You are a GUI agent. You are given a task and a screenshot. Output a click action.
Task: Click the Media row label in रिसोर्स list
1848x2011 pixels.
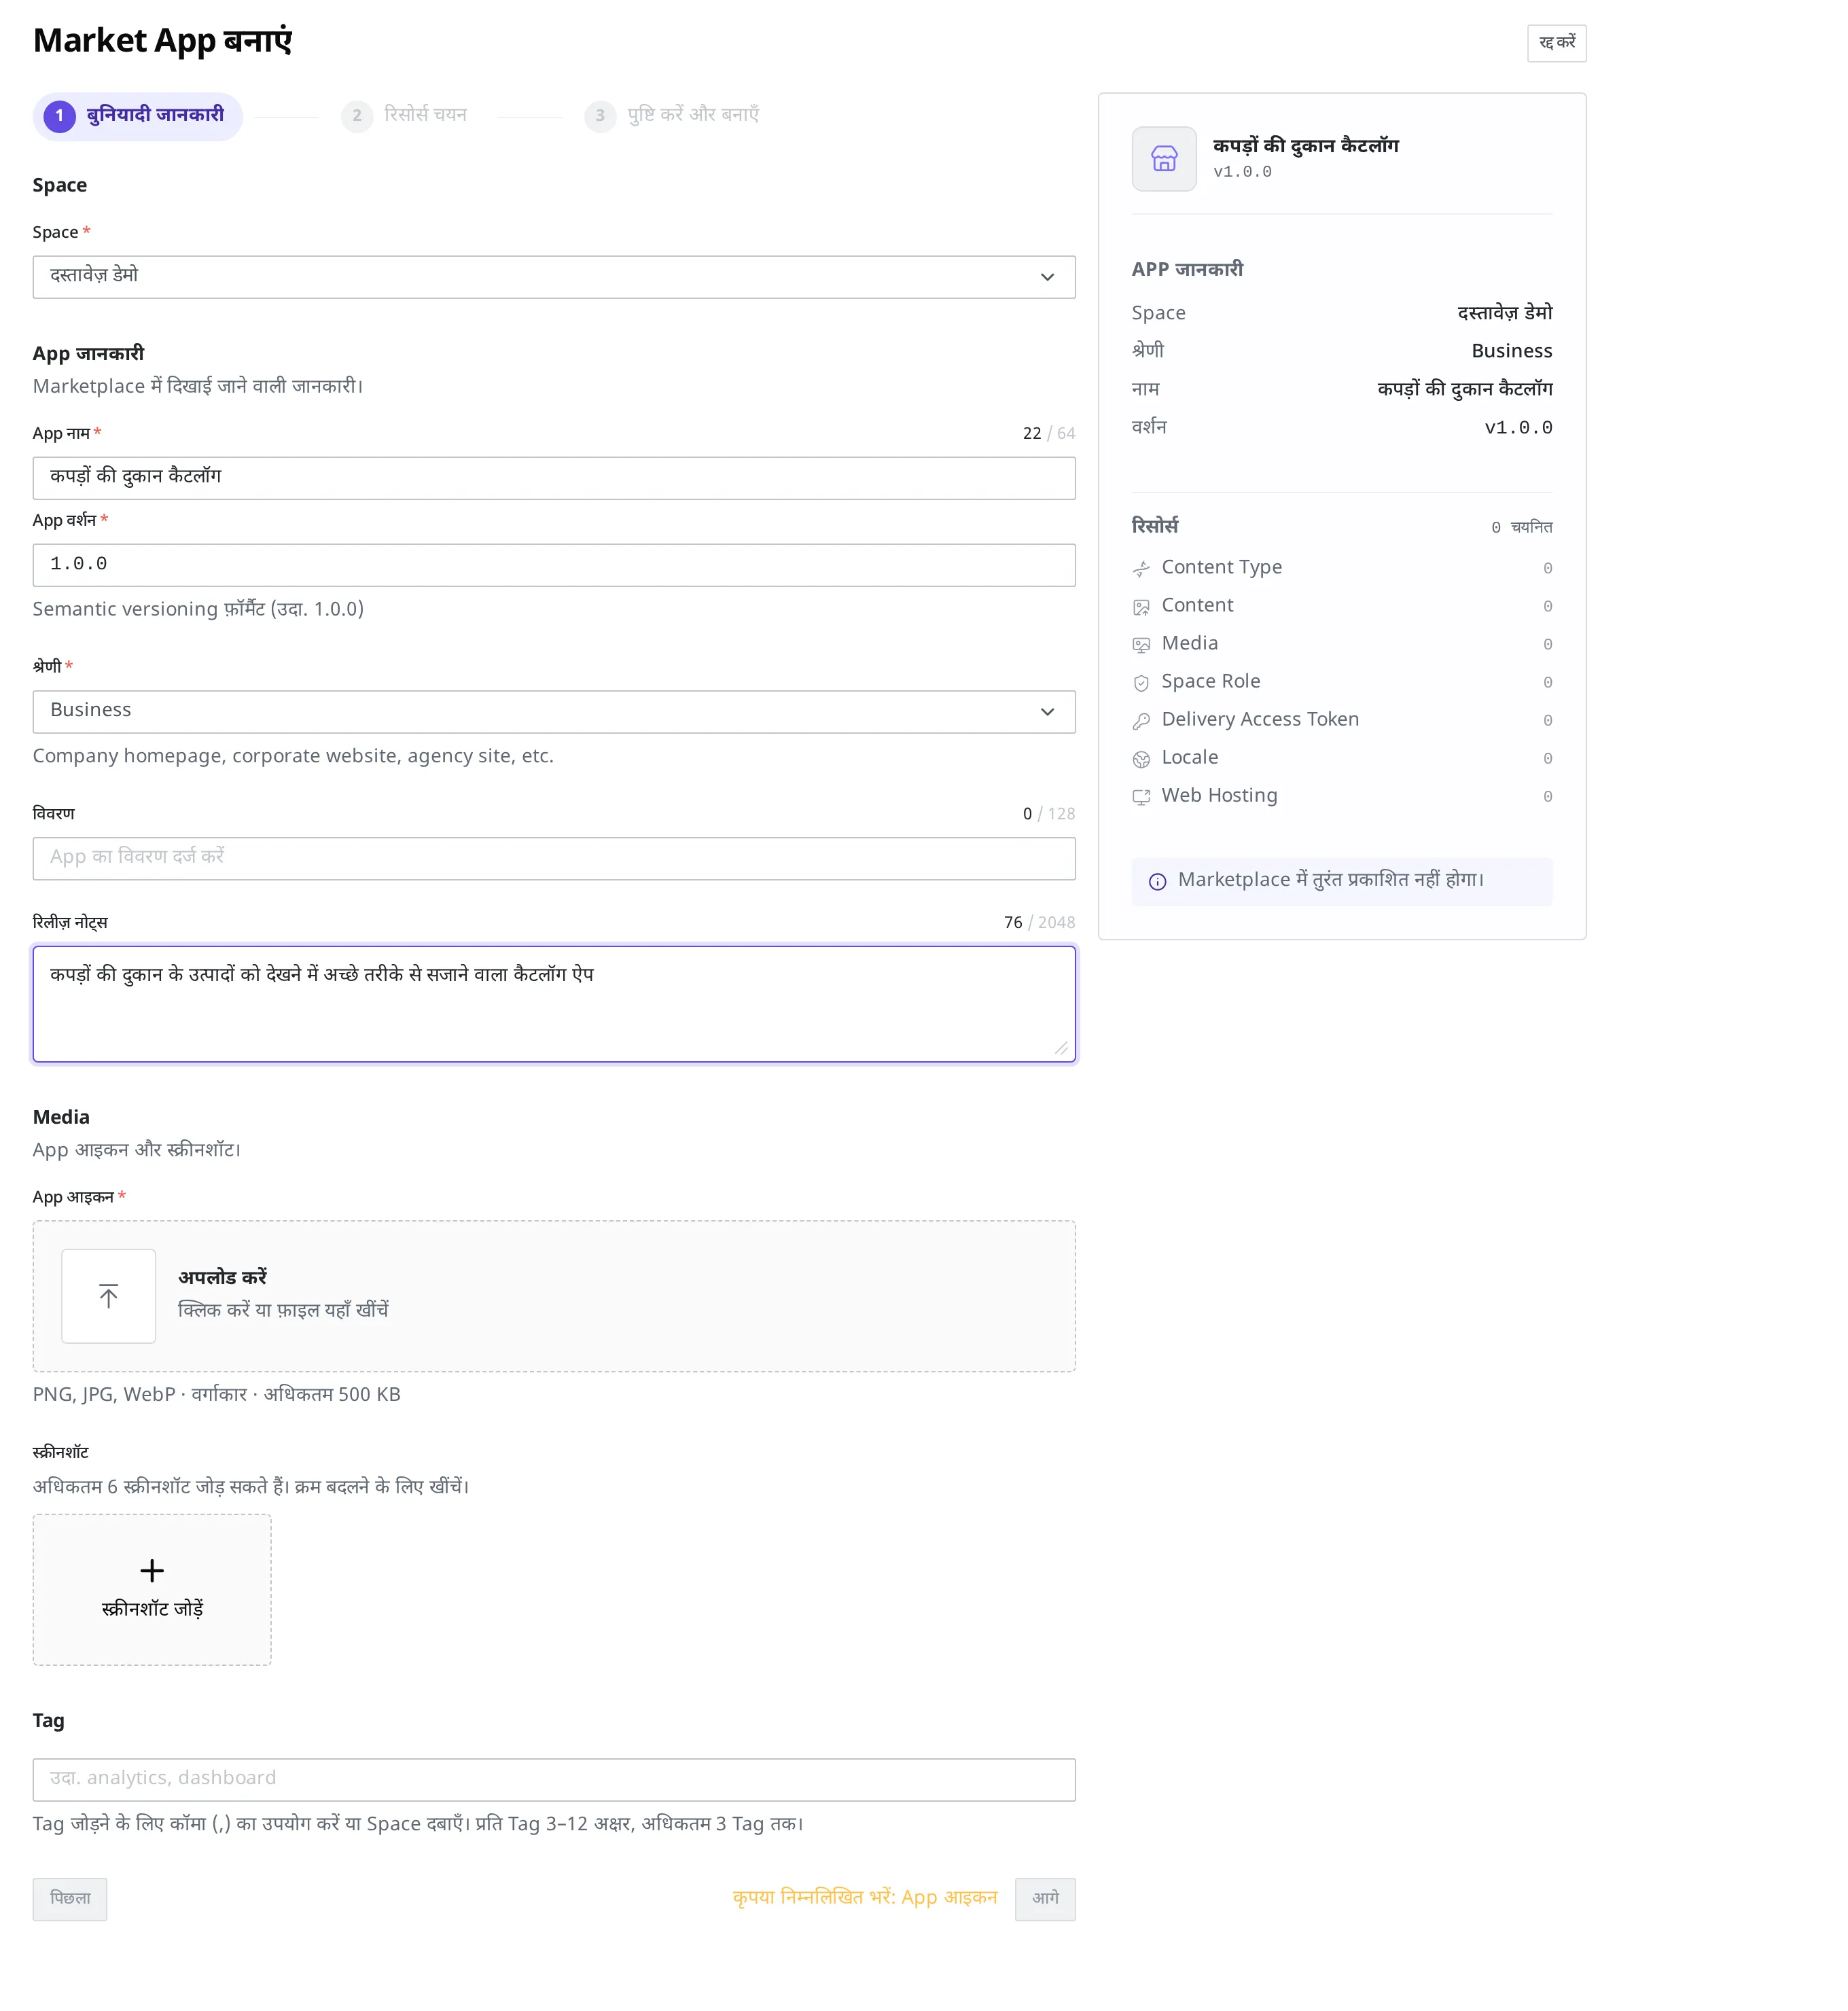coord(1189,643)
